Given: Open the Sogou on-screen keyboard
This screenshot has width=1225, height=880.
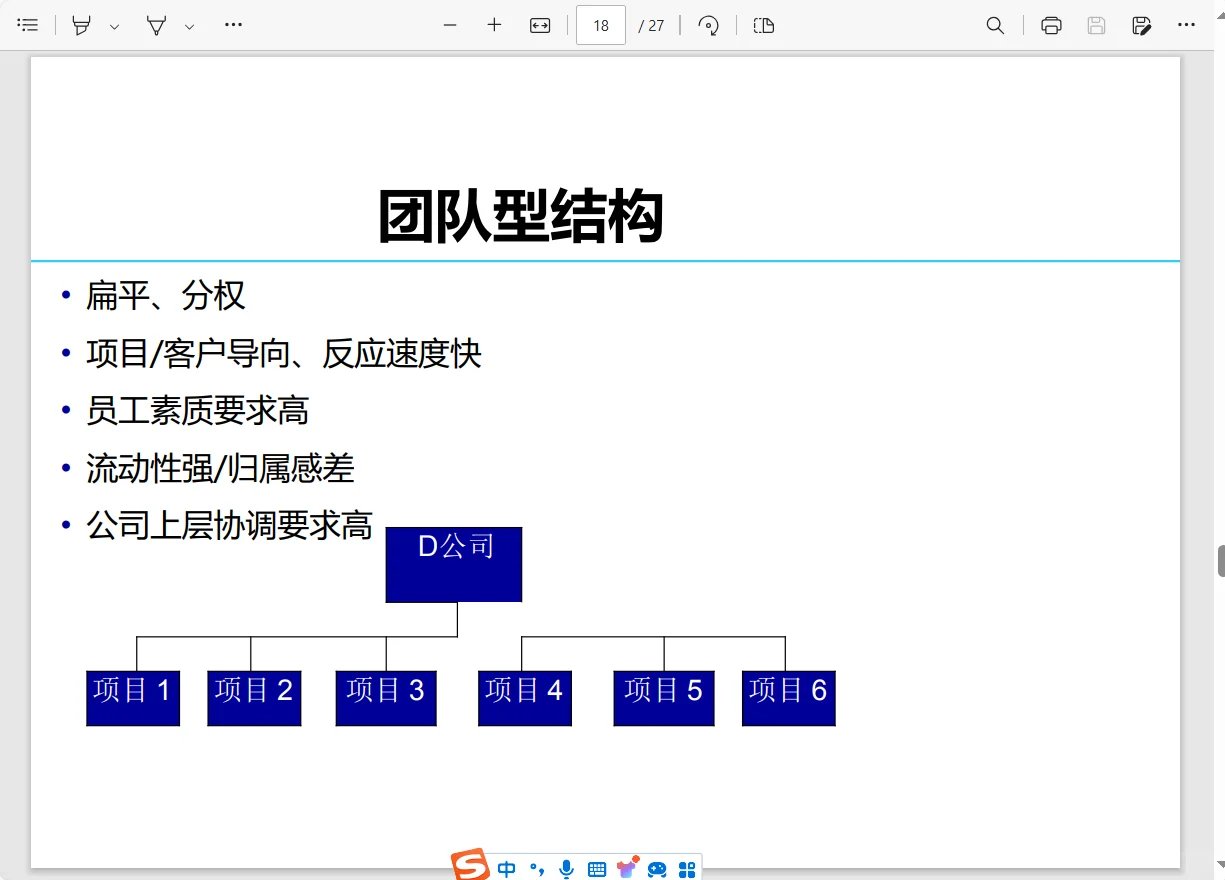Looking at the screenshot, I should 596,869.
